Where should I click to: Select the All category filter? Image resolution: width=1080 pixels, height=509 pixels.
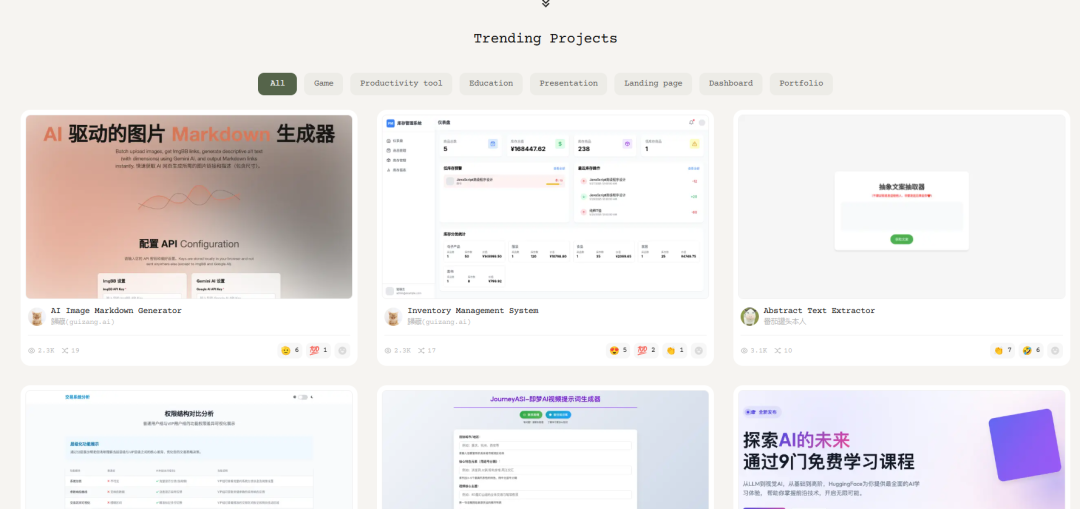[x=277, y=83]
